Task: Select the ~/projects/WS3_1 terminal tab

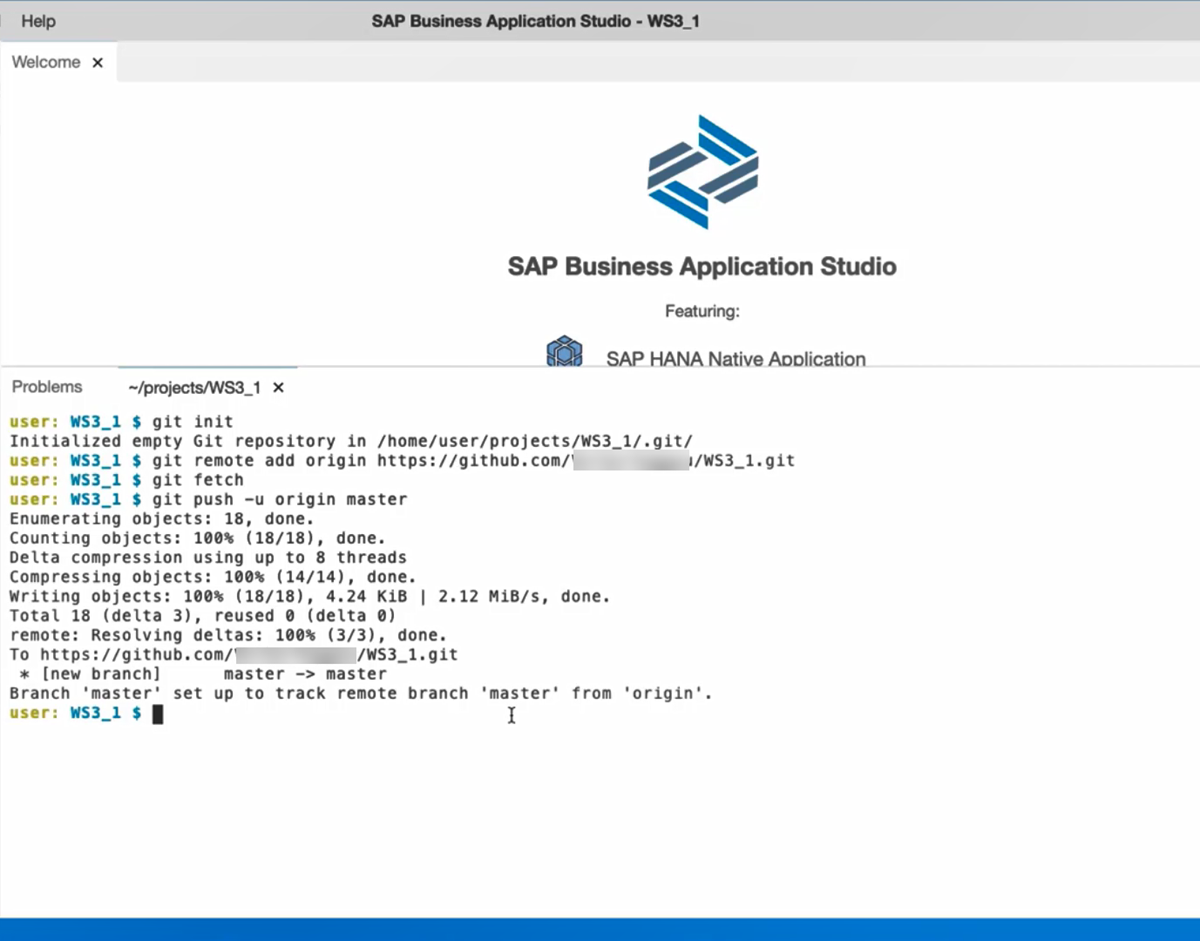Action: click(194, 387)
